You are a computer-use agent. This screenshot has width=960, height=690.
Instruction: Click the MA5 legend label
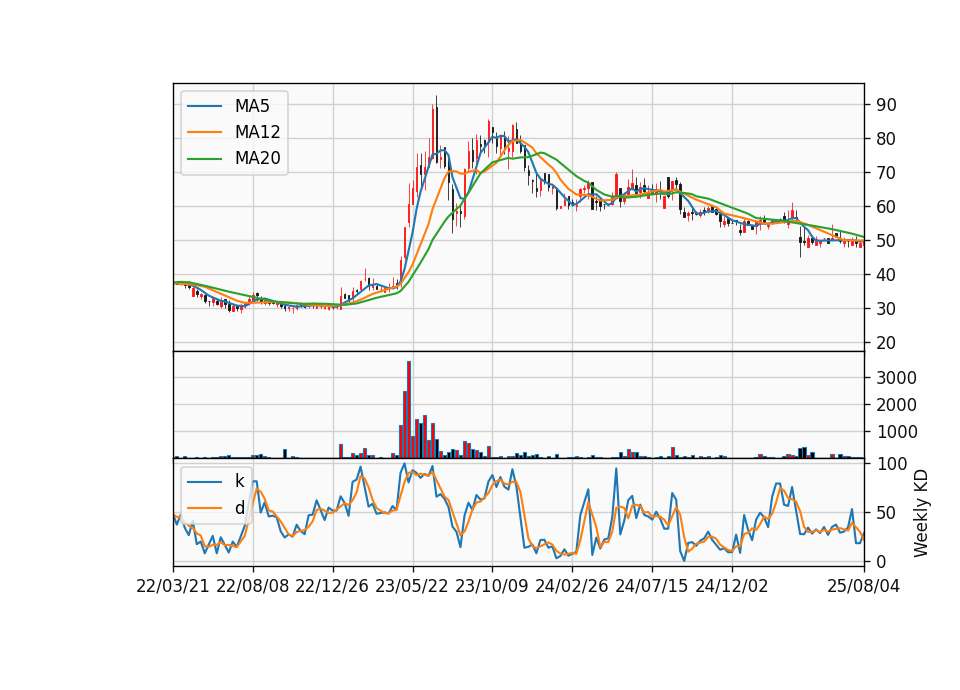click(252, 106)
